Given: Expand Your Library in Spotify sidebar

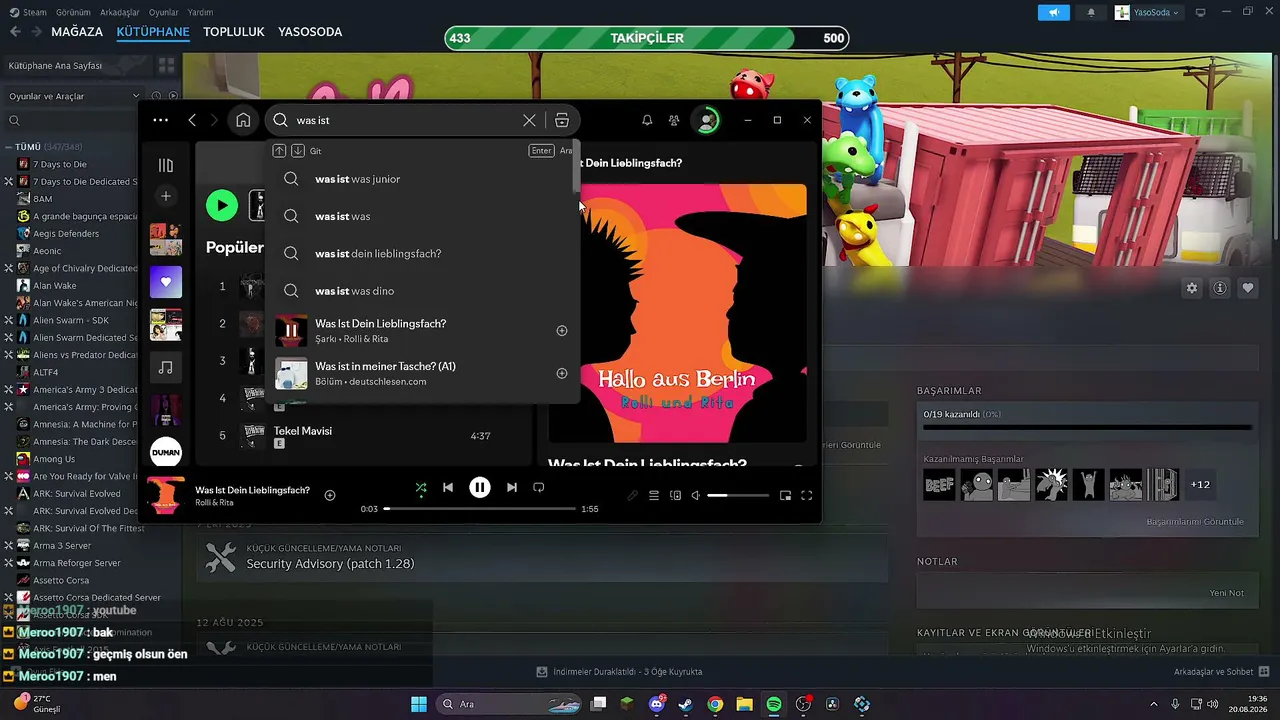Looking at the screenshot, I should click(166, 165).
